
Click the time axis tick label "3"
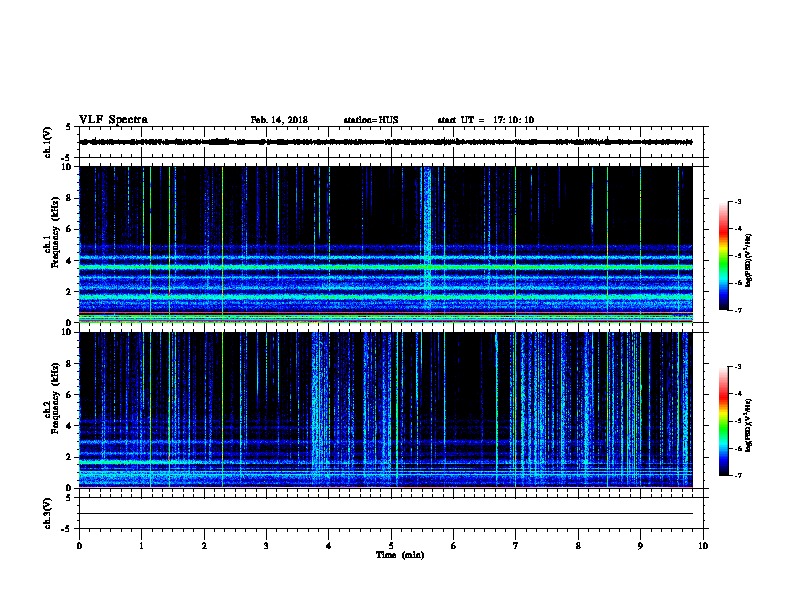(x=266, y=546)
